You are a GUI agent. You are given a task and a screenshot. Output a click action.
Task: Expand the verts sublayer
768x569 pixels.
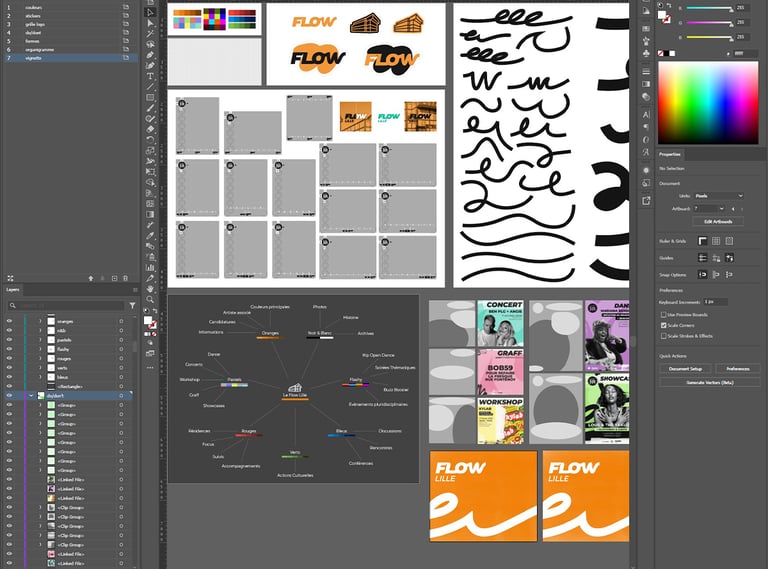click(41, 368)
